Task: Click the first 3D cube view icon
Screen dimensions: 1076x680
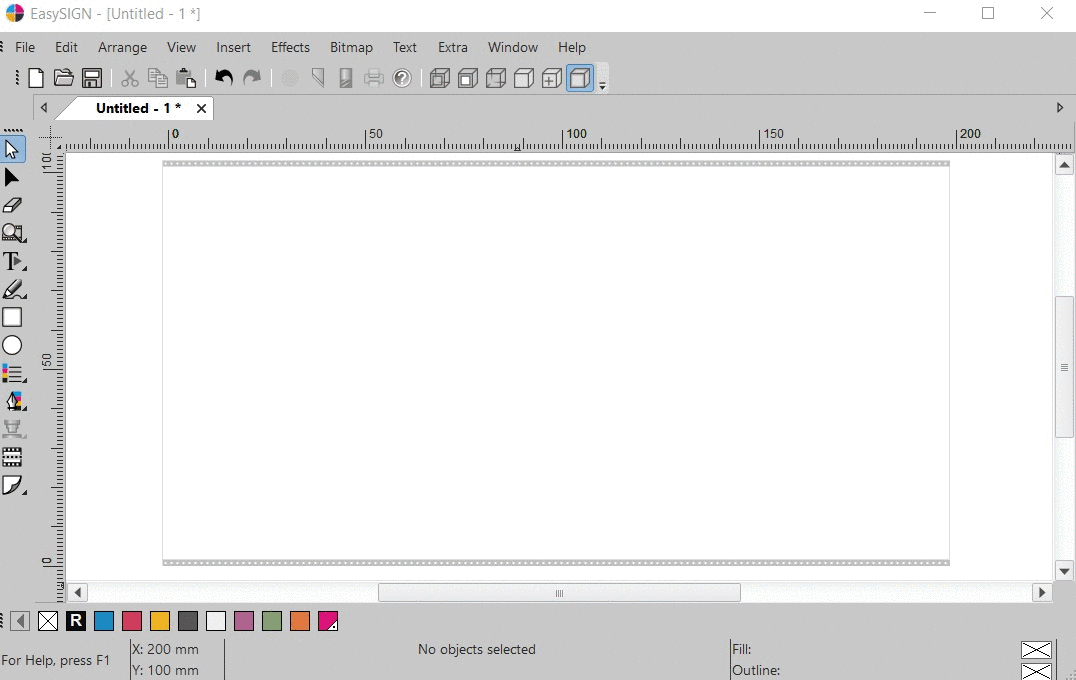Action: click(439, 78)
